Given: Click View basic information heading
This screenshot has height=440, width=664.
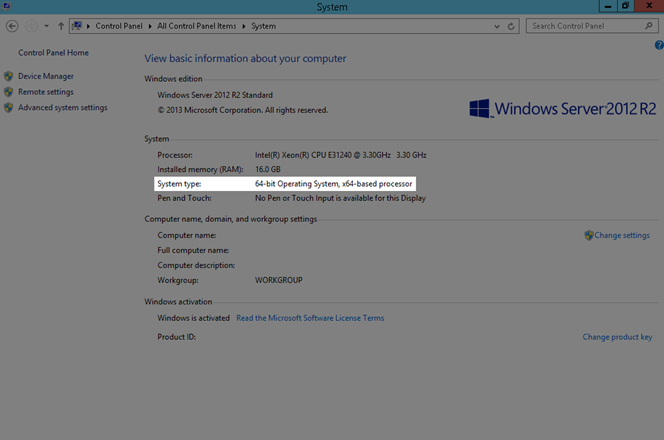Looking at the screenshot, I should 245,58.
